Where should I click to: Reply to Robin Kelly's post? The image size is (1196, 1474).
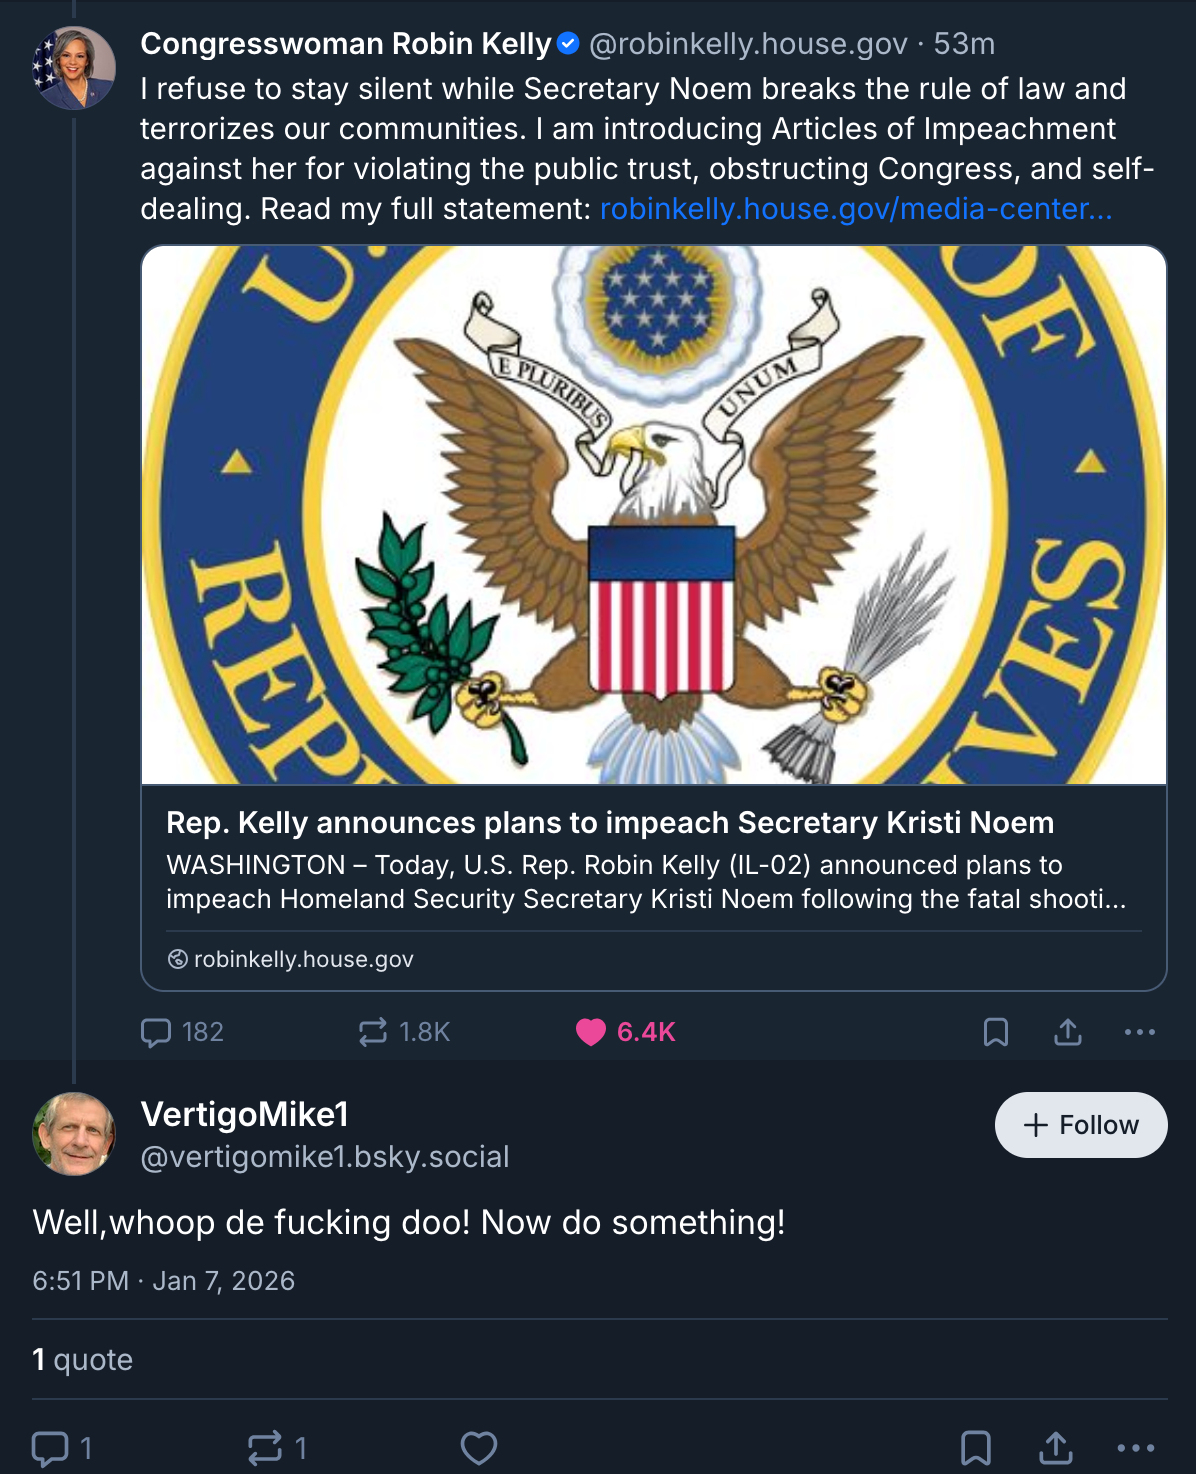pyautogui.click(x=157, y=1032)
